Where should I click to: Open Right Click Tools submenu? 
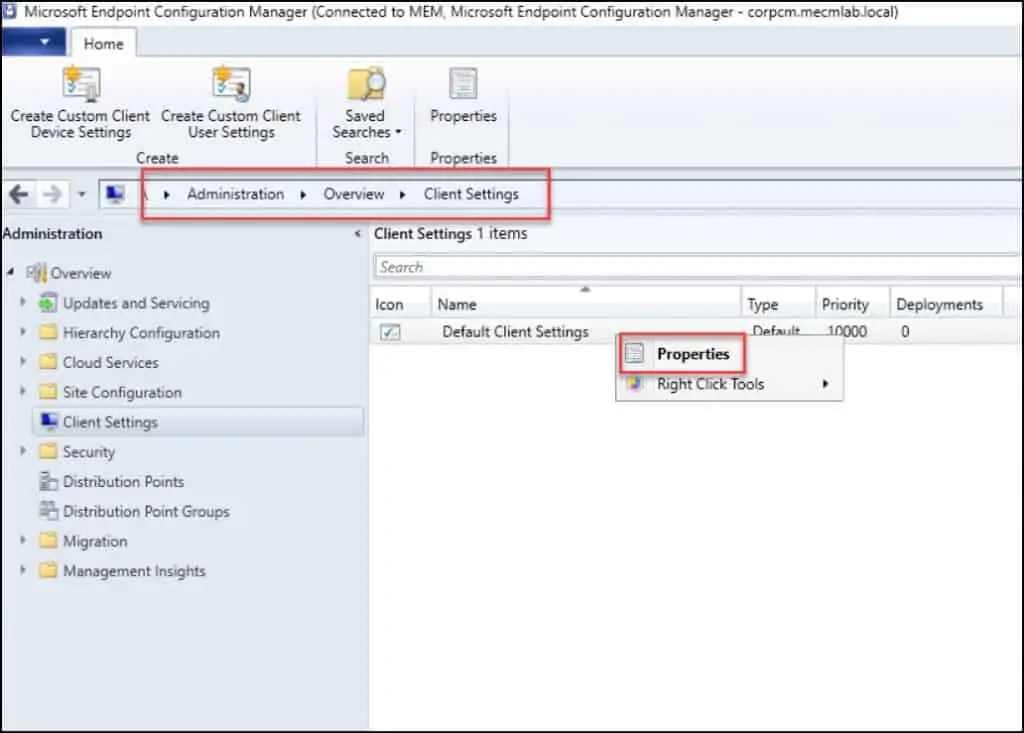pyautogui.click(x=729, y=384)
